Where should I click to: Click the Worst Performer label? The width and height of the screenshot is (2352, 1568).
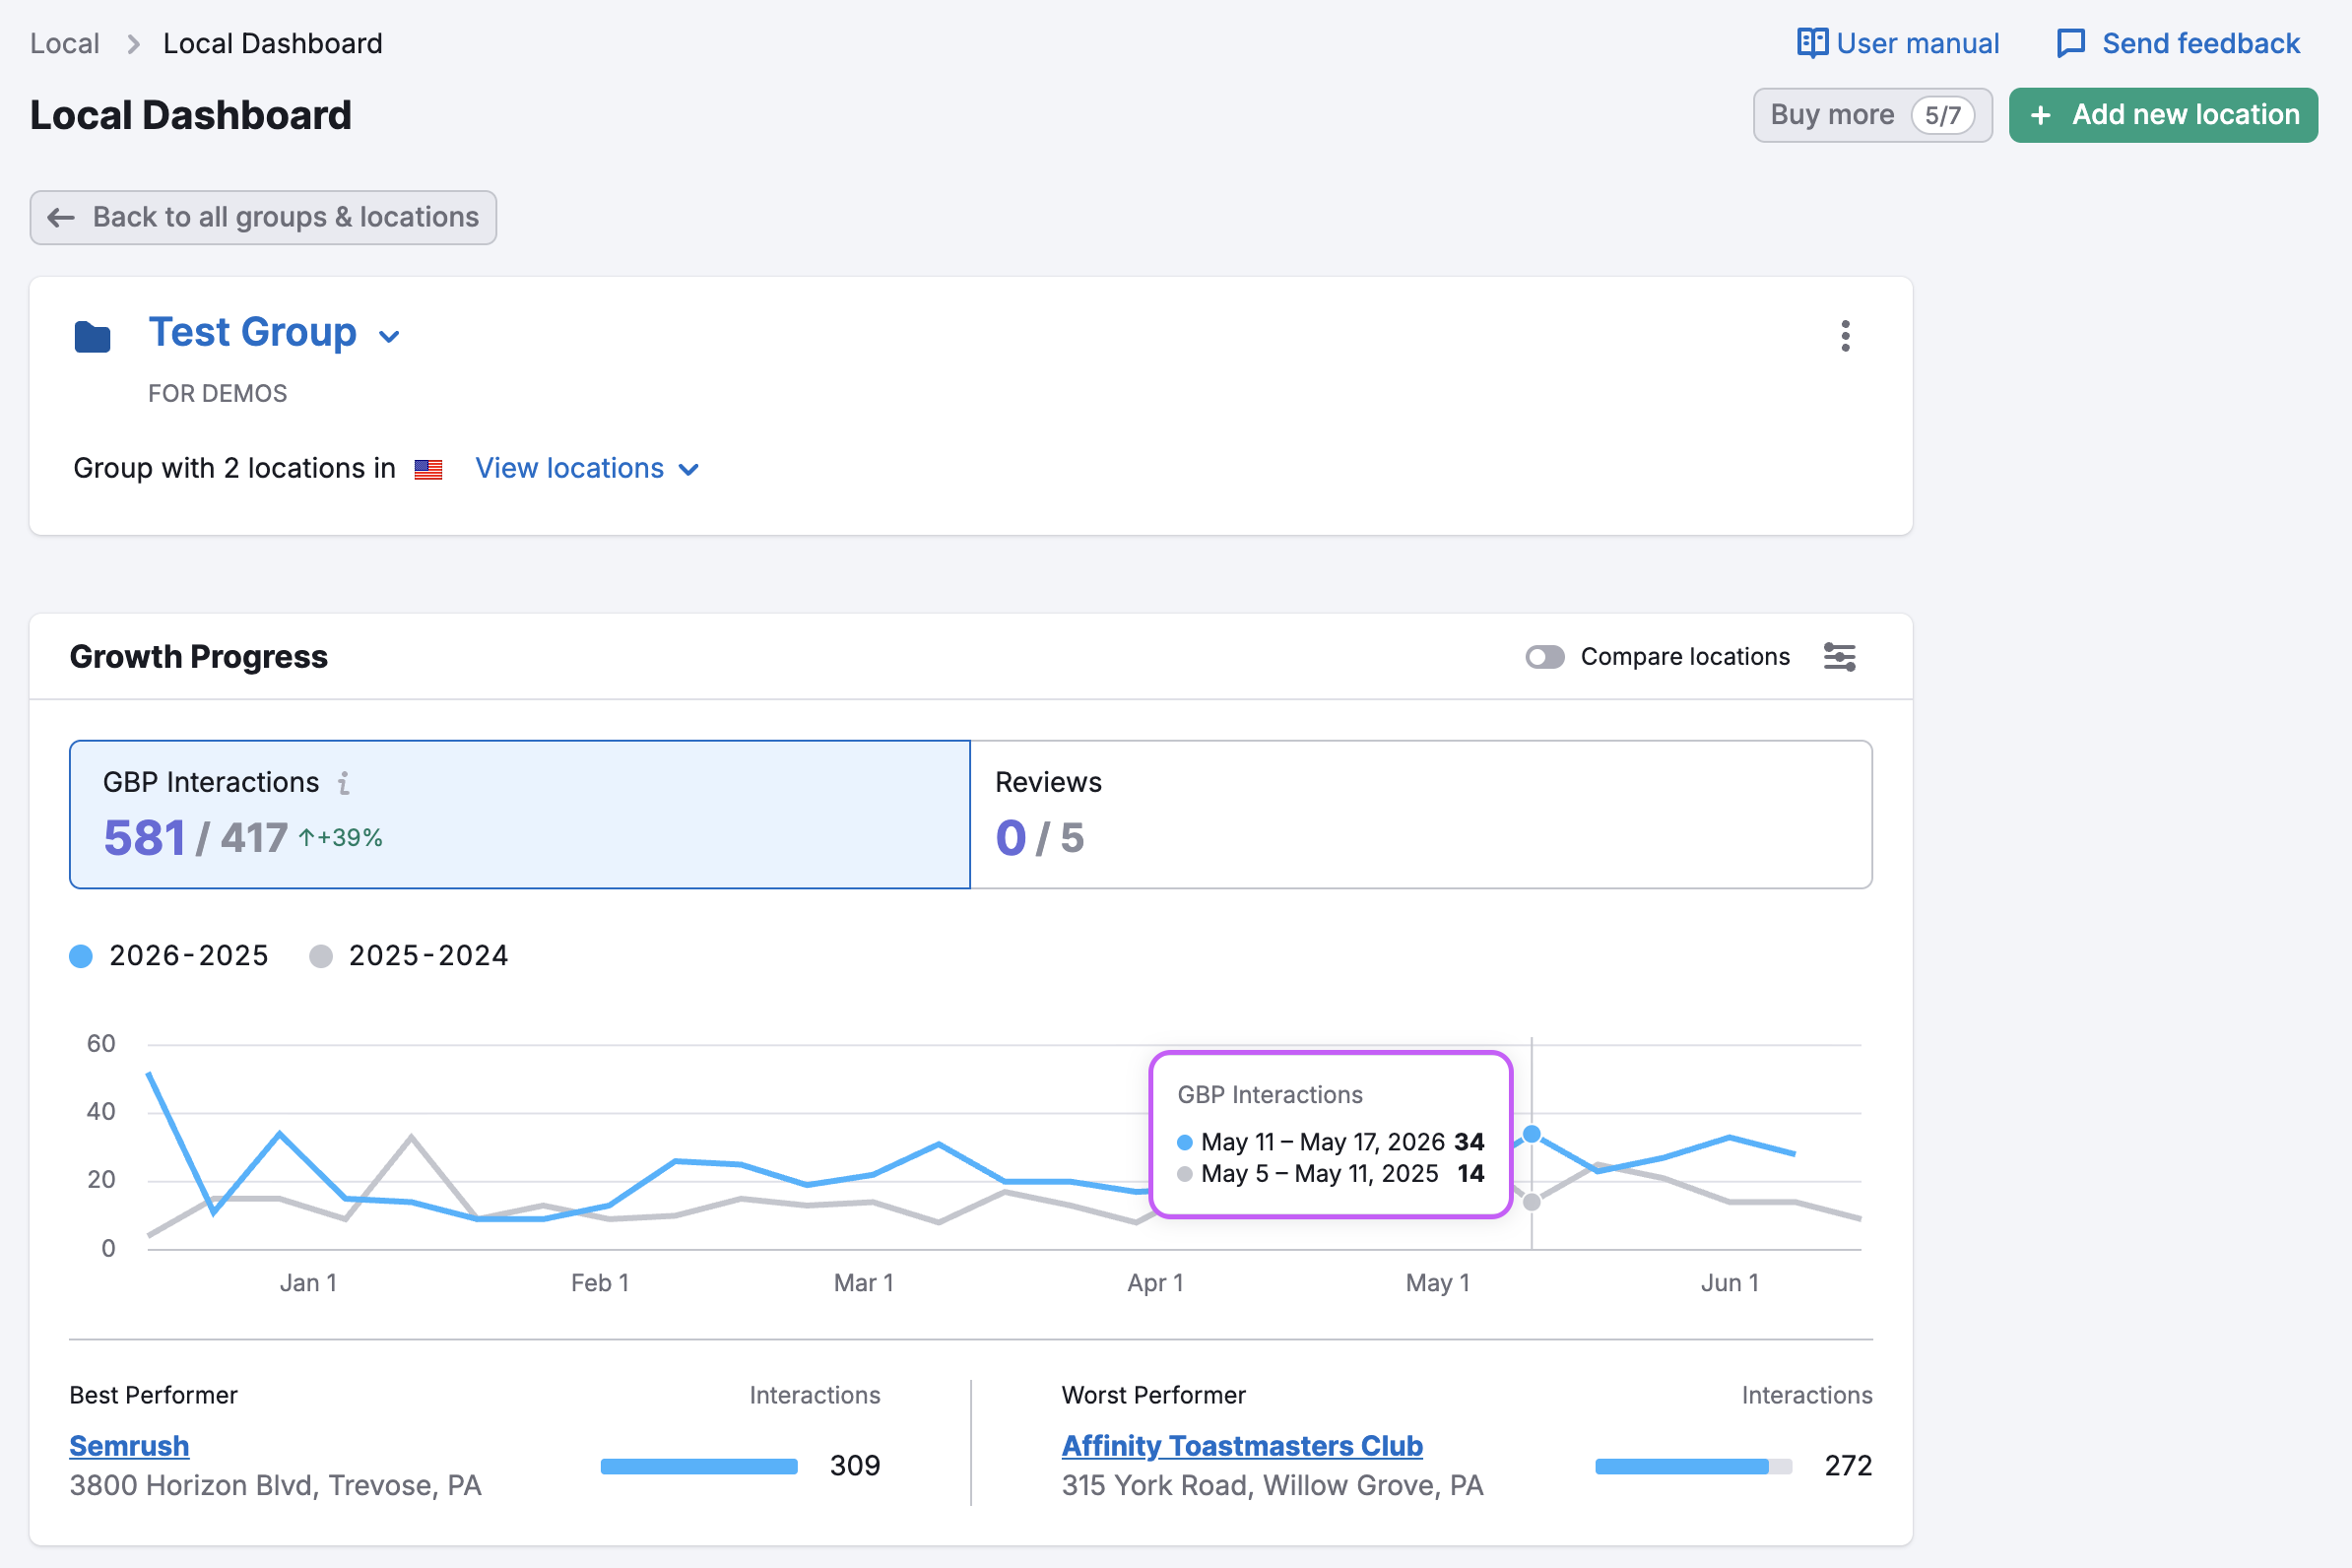pos(1154,1395)
